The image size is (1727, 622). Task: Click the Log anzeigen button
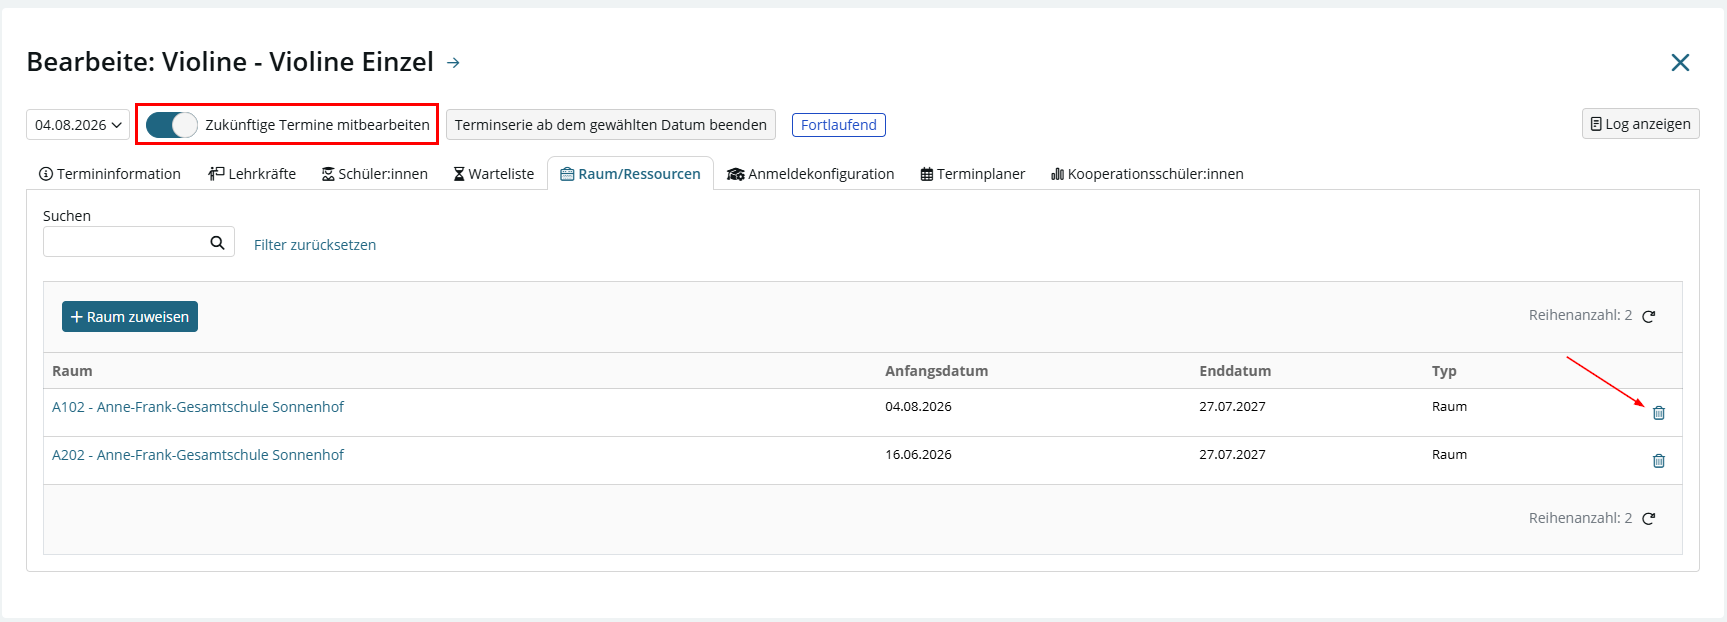(1641, 124)
